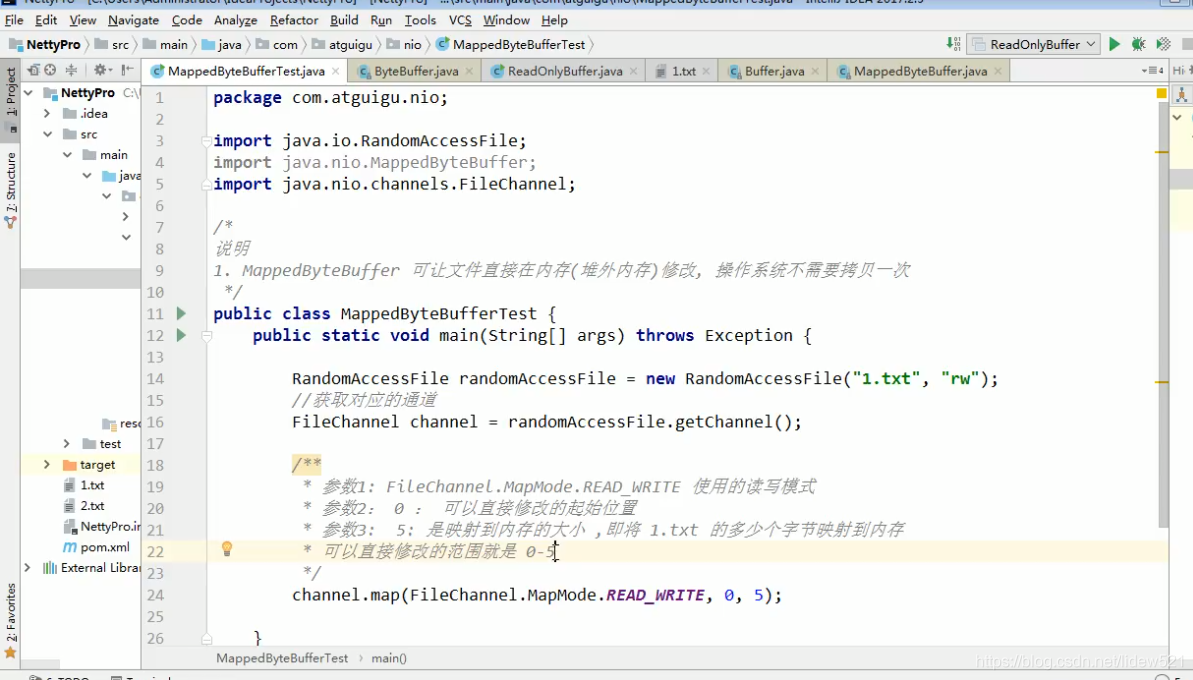The width and height of the screenshot is (1193, 680).
Task: Click the READ_WRITE constant on line 24
Action: pos(655,595)
